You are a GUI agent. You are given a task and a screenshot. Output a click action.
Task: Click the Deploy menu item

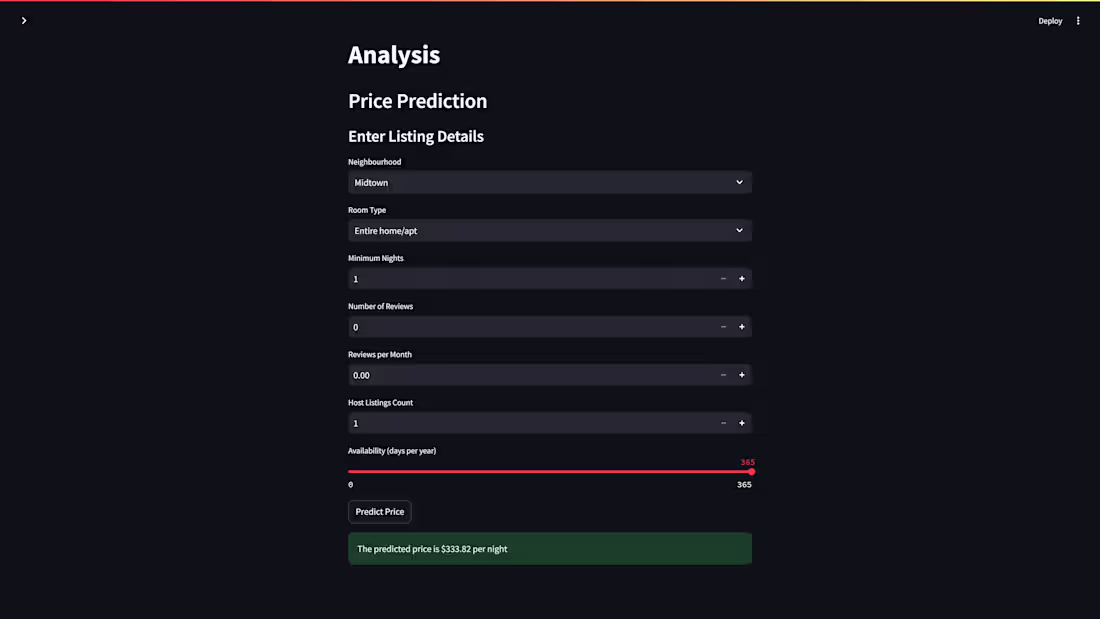pyautogui.click(x=1050, y=20)
